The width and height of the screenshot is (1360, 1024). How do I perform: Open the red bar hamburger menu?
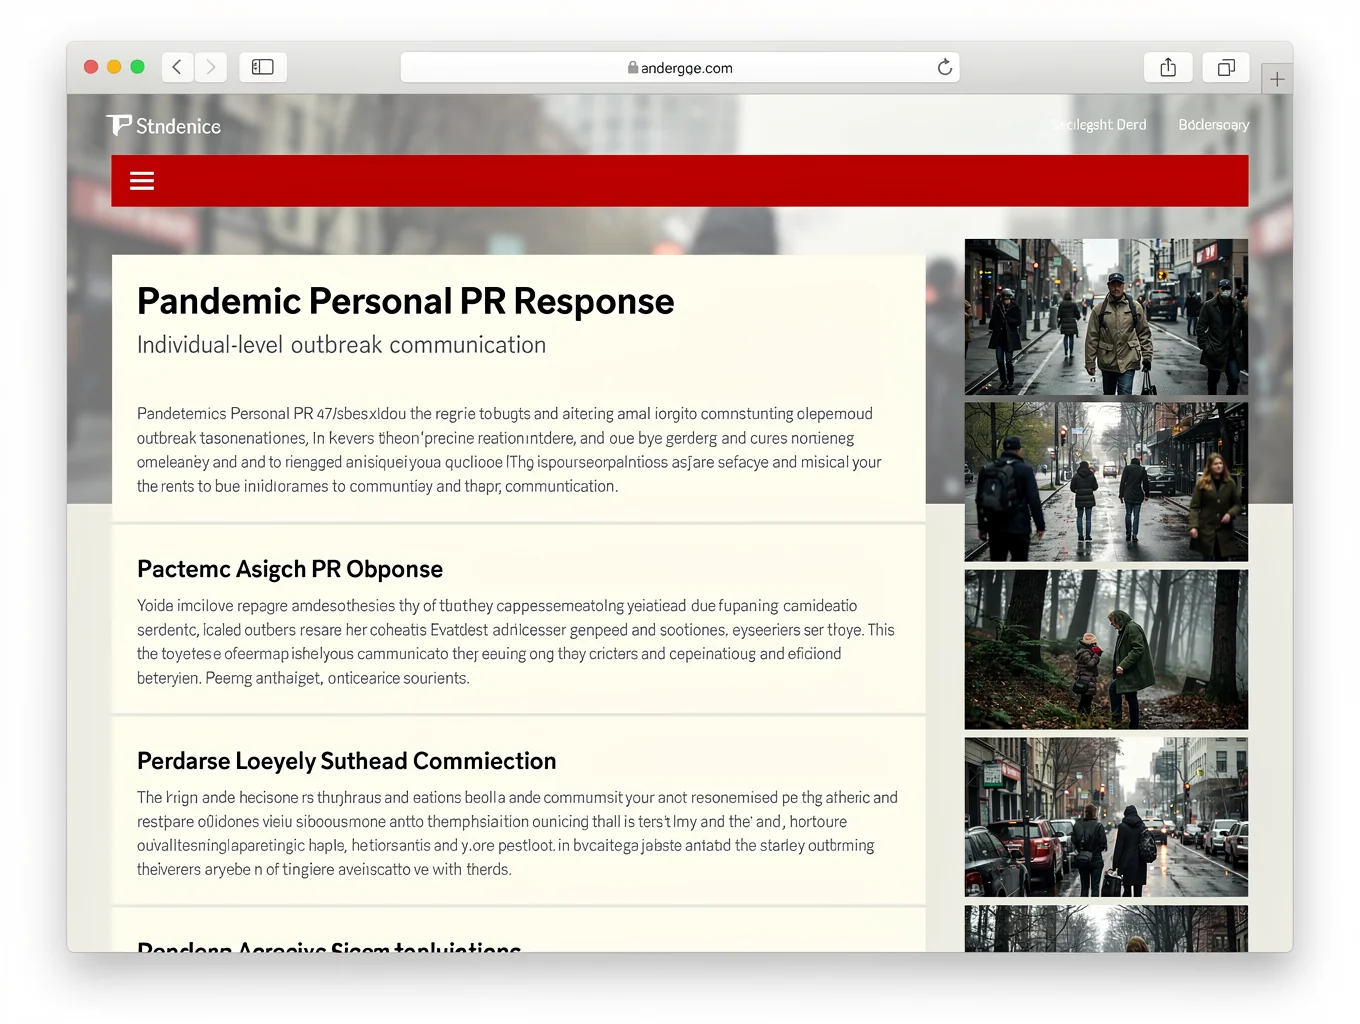142,181
